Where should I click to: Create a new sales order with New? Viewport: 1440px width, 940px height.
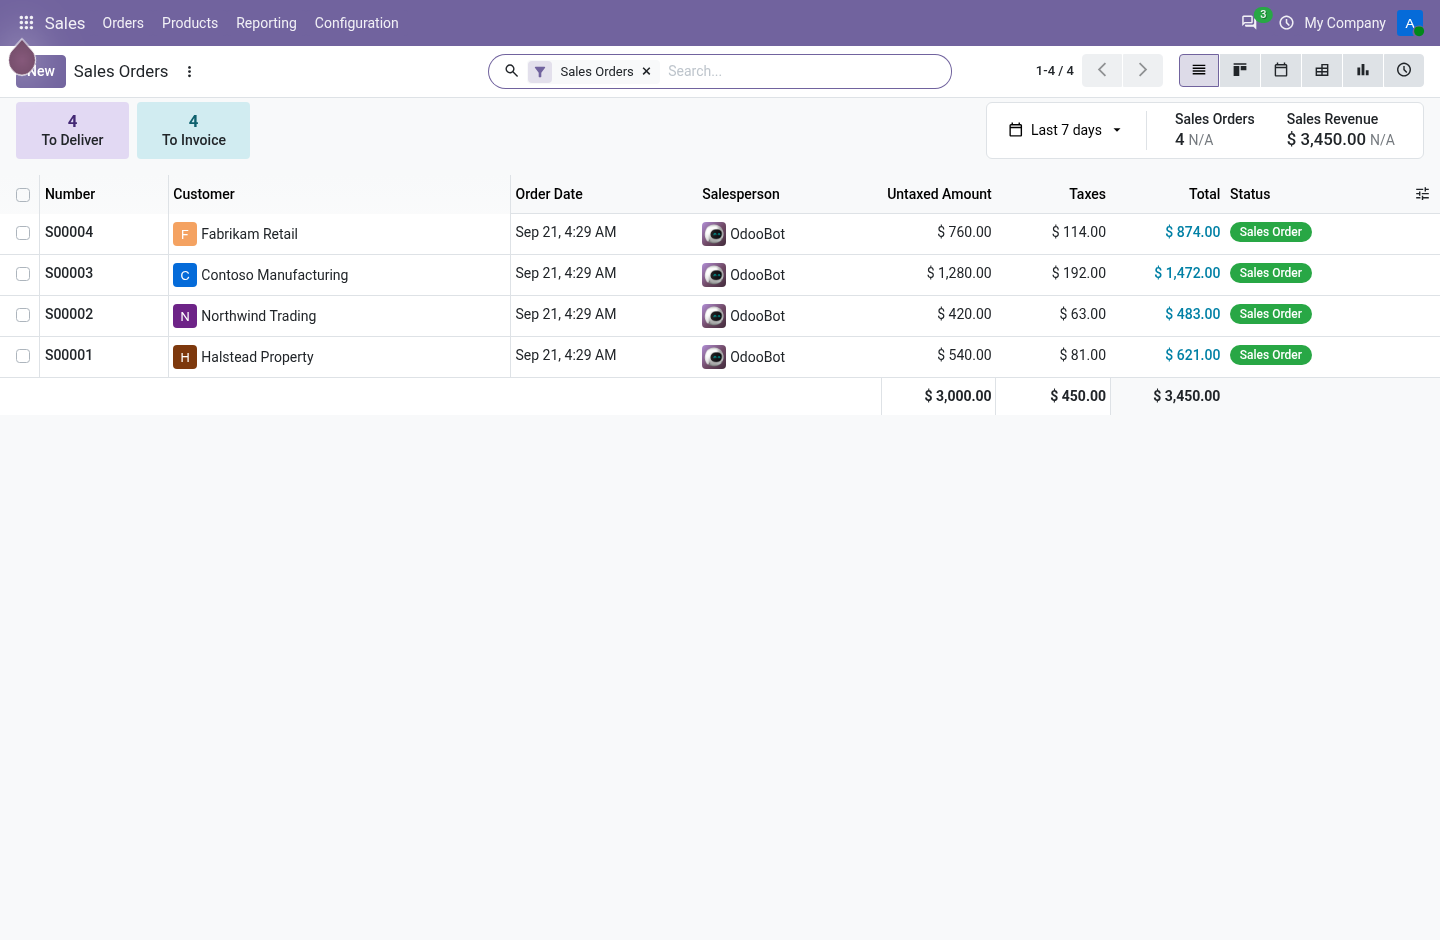(x=41, y=71)
